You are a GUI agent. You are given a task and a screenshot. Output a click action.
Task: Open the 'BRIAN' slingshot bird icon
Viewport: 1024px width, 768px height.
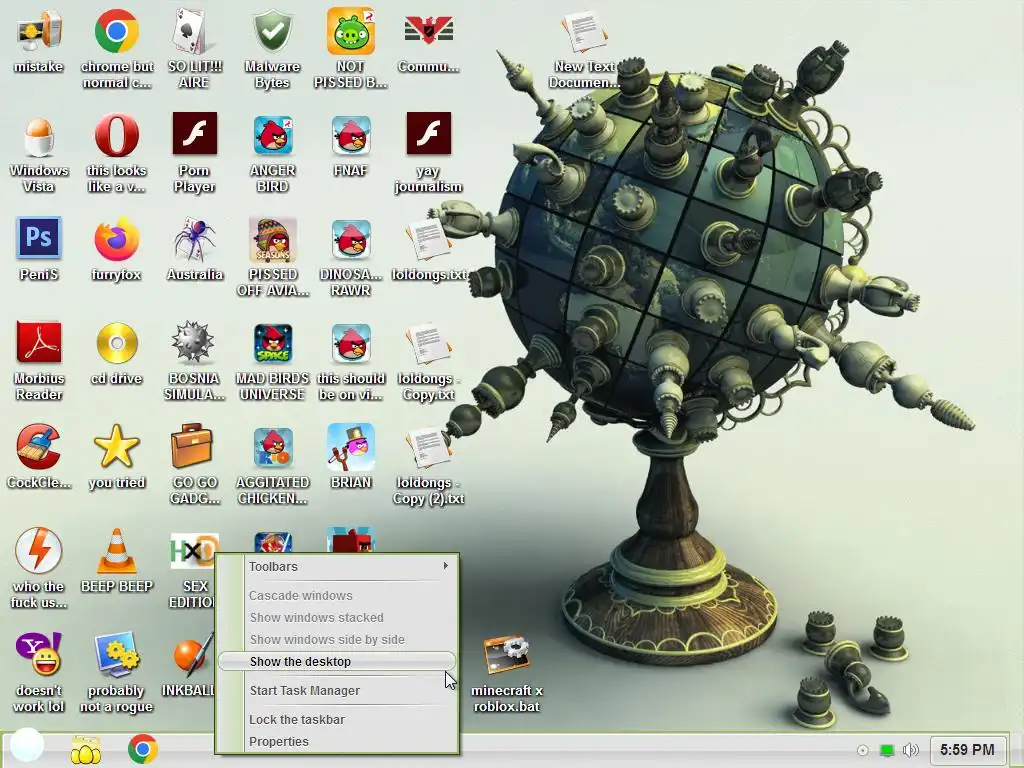[351, 447]
